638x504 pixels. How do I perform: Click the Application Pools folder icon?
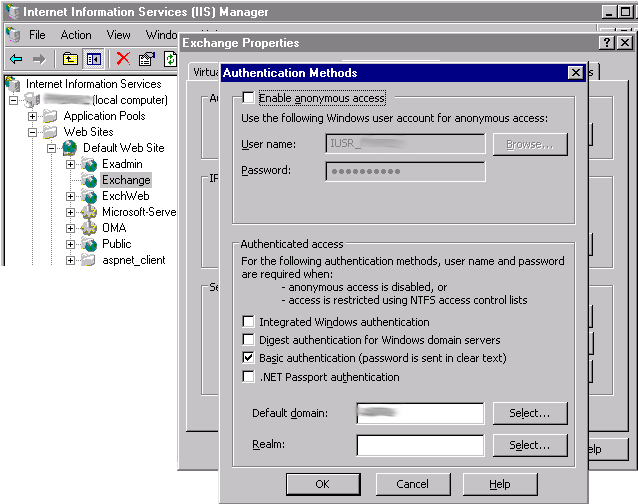(x=50, y=116)
